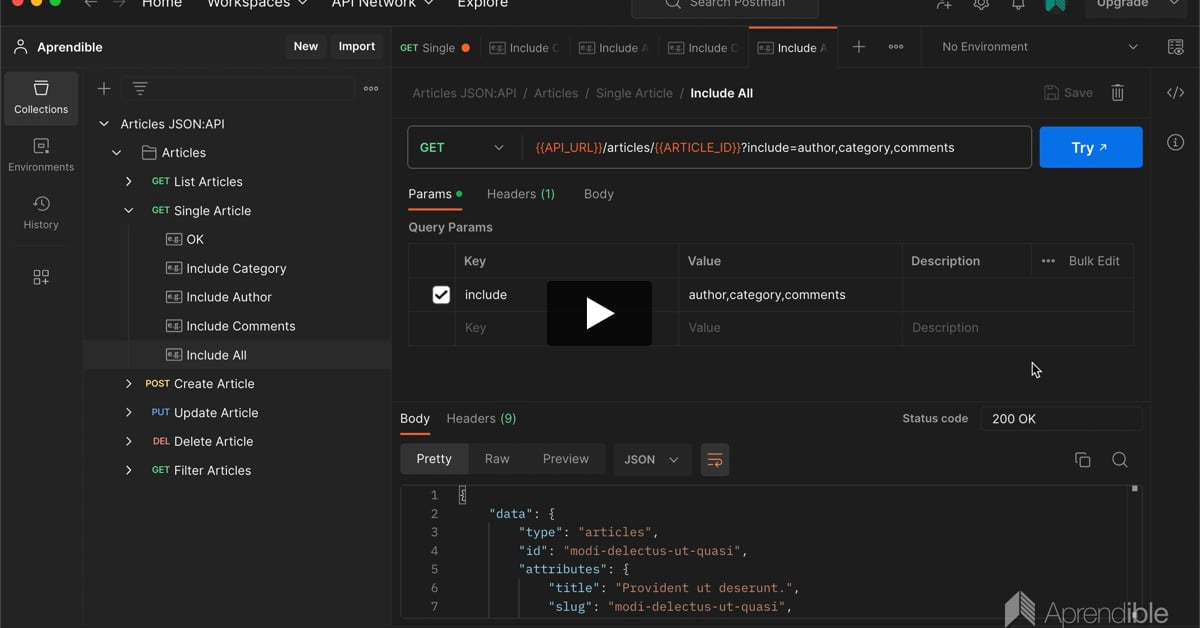Open the configure workspace sidebar icon
The height and width of the screenshot is (628, 1200).
coord(41,277)
